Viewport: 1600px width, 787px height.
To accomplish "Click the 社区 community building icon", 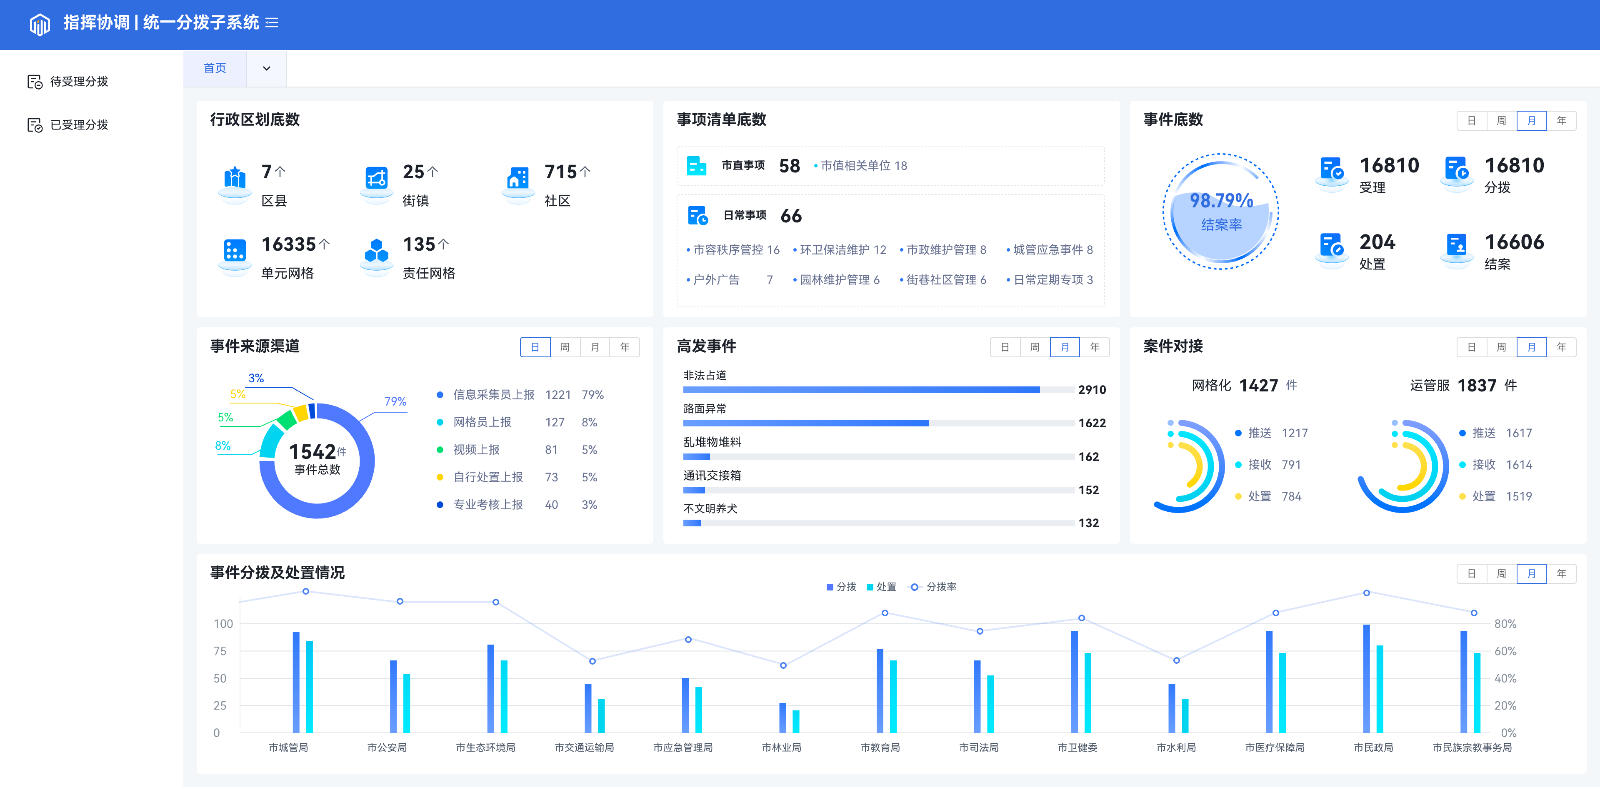I will [518, 180].
